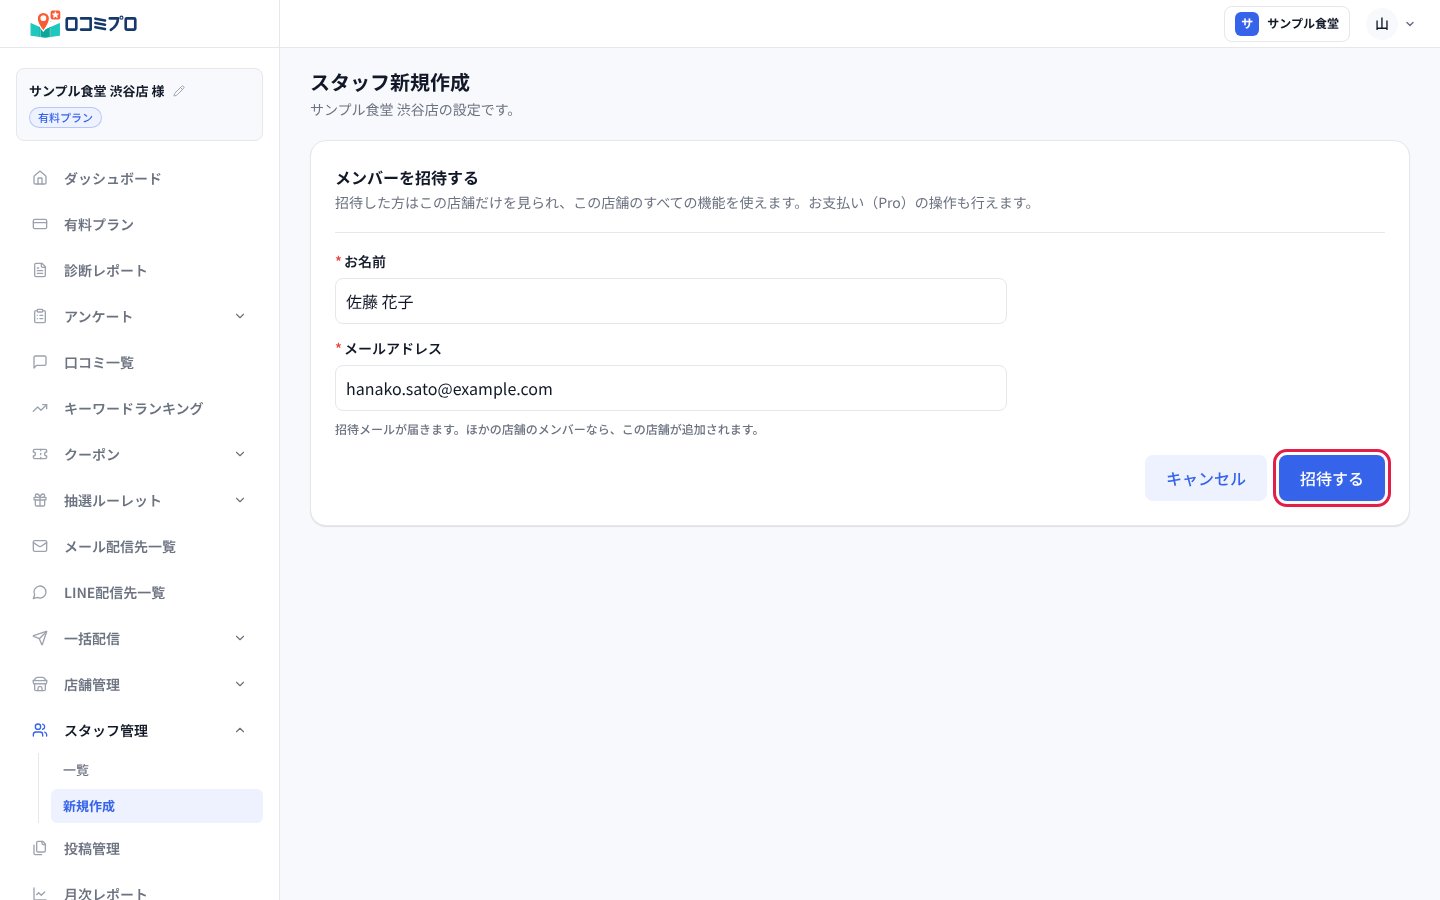Click the 有料プラン badge under store name
Viewport: 1440px width, 900px height.
coord(66,118)
